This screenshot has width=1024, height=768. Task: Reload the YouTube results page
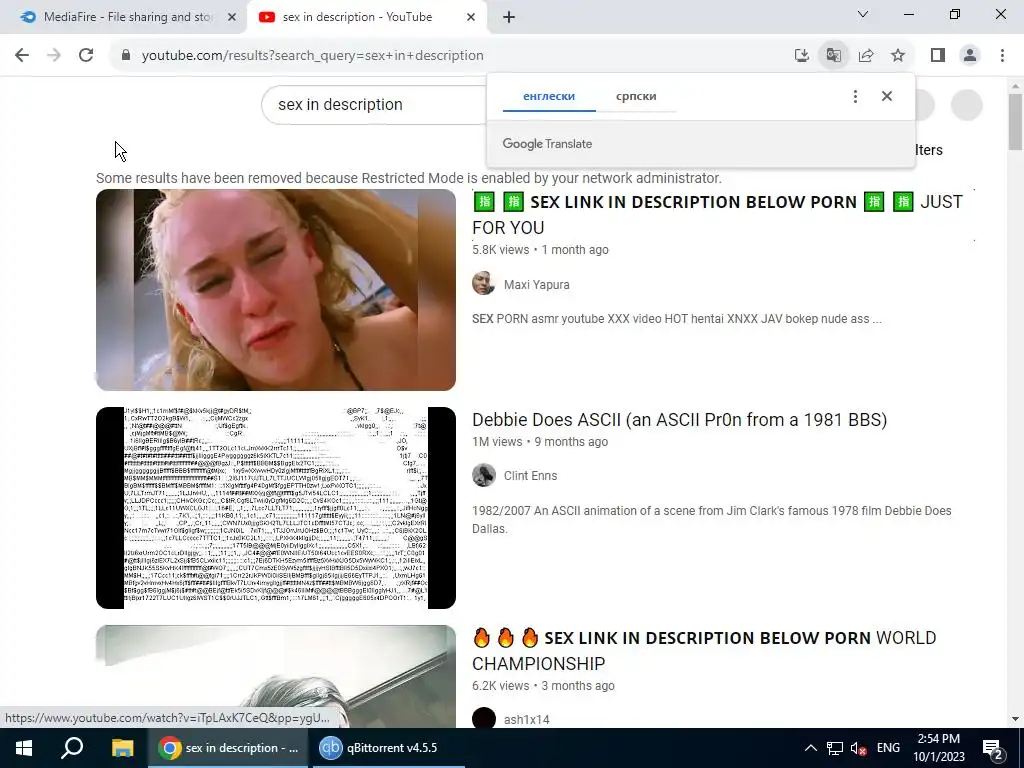tap(86, 56)
